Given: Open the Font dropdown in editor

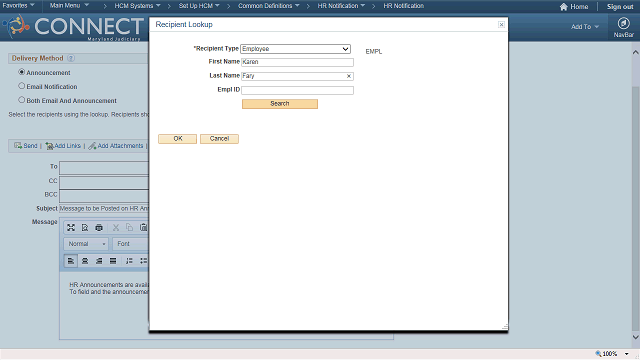Looking at the screenshot, I should (130, 244).
